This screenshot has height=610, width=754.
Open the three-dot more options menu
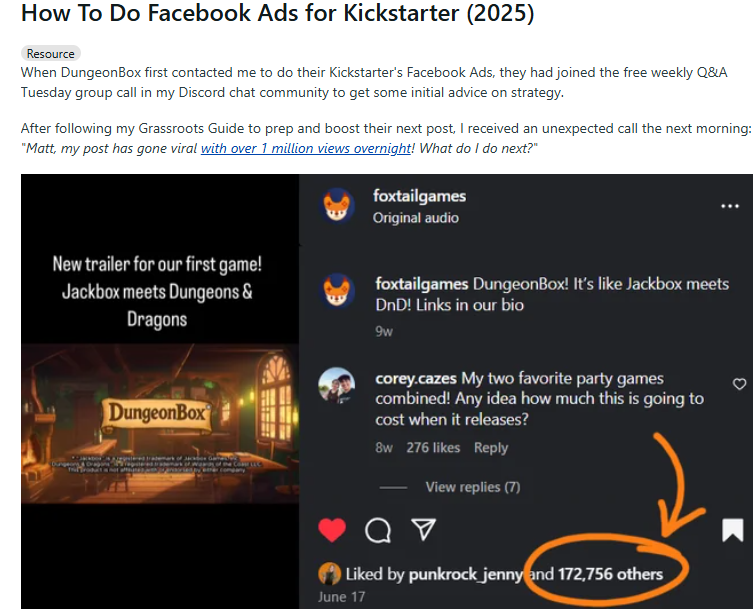pyautogui.click(x=730, y=206)
